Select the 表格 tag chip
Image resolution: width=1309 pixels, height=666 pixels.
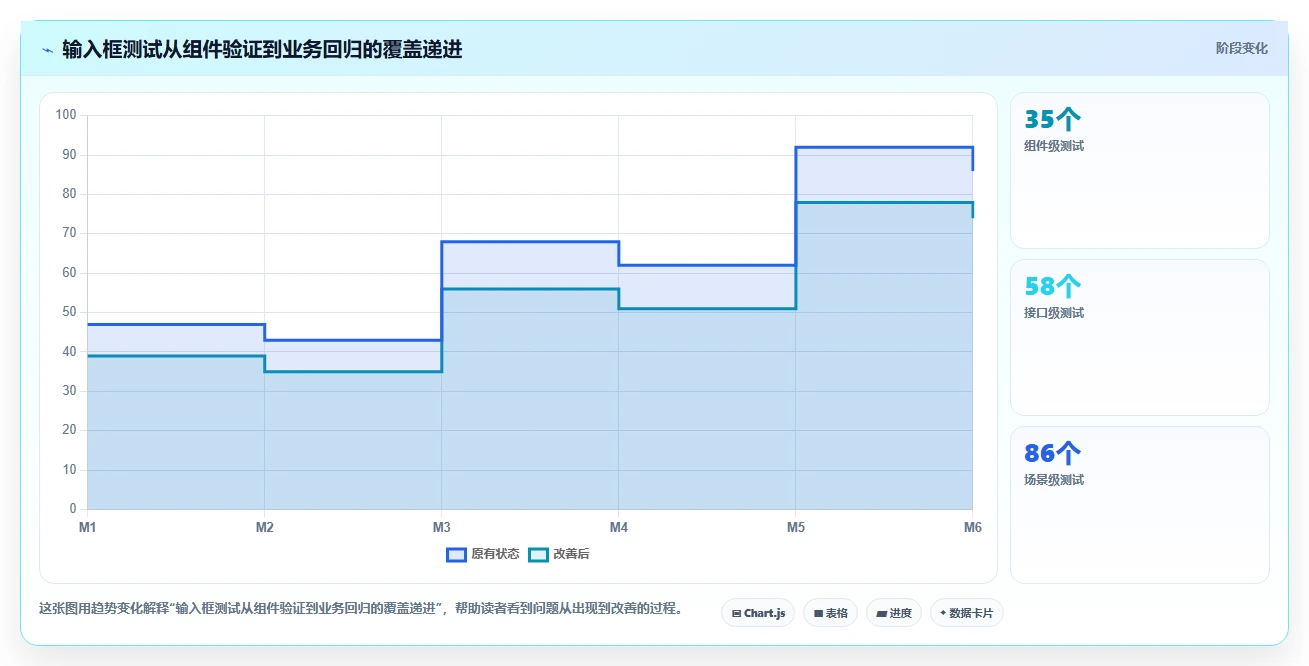[830, 613]
